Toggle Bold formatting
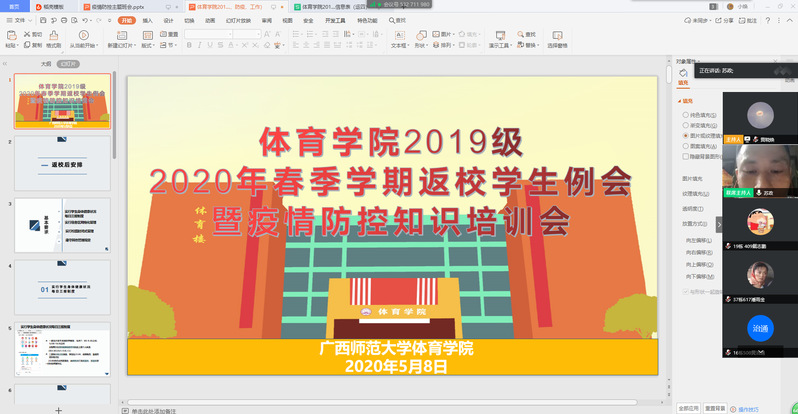This screenshot has height=414, width=798. [189, 45]
